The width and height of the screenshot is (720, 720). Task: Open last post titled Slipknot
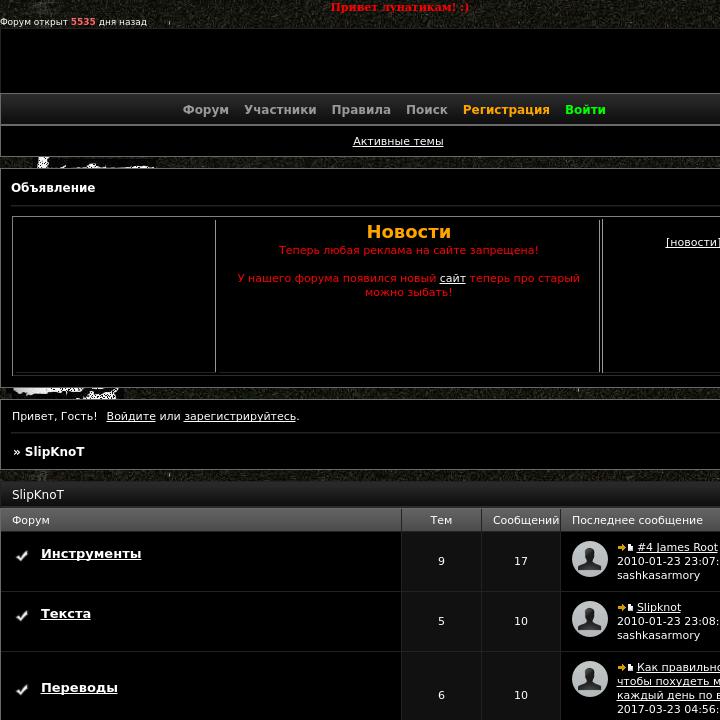(658, 607)
